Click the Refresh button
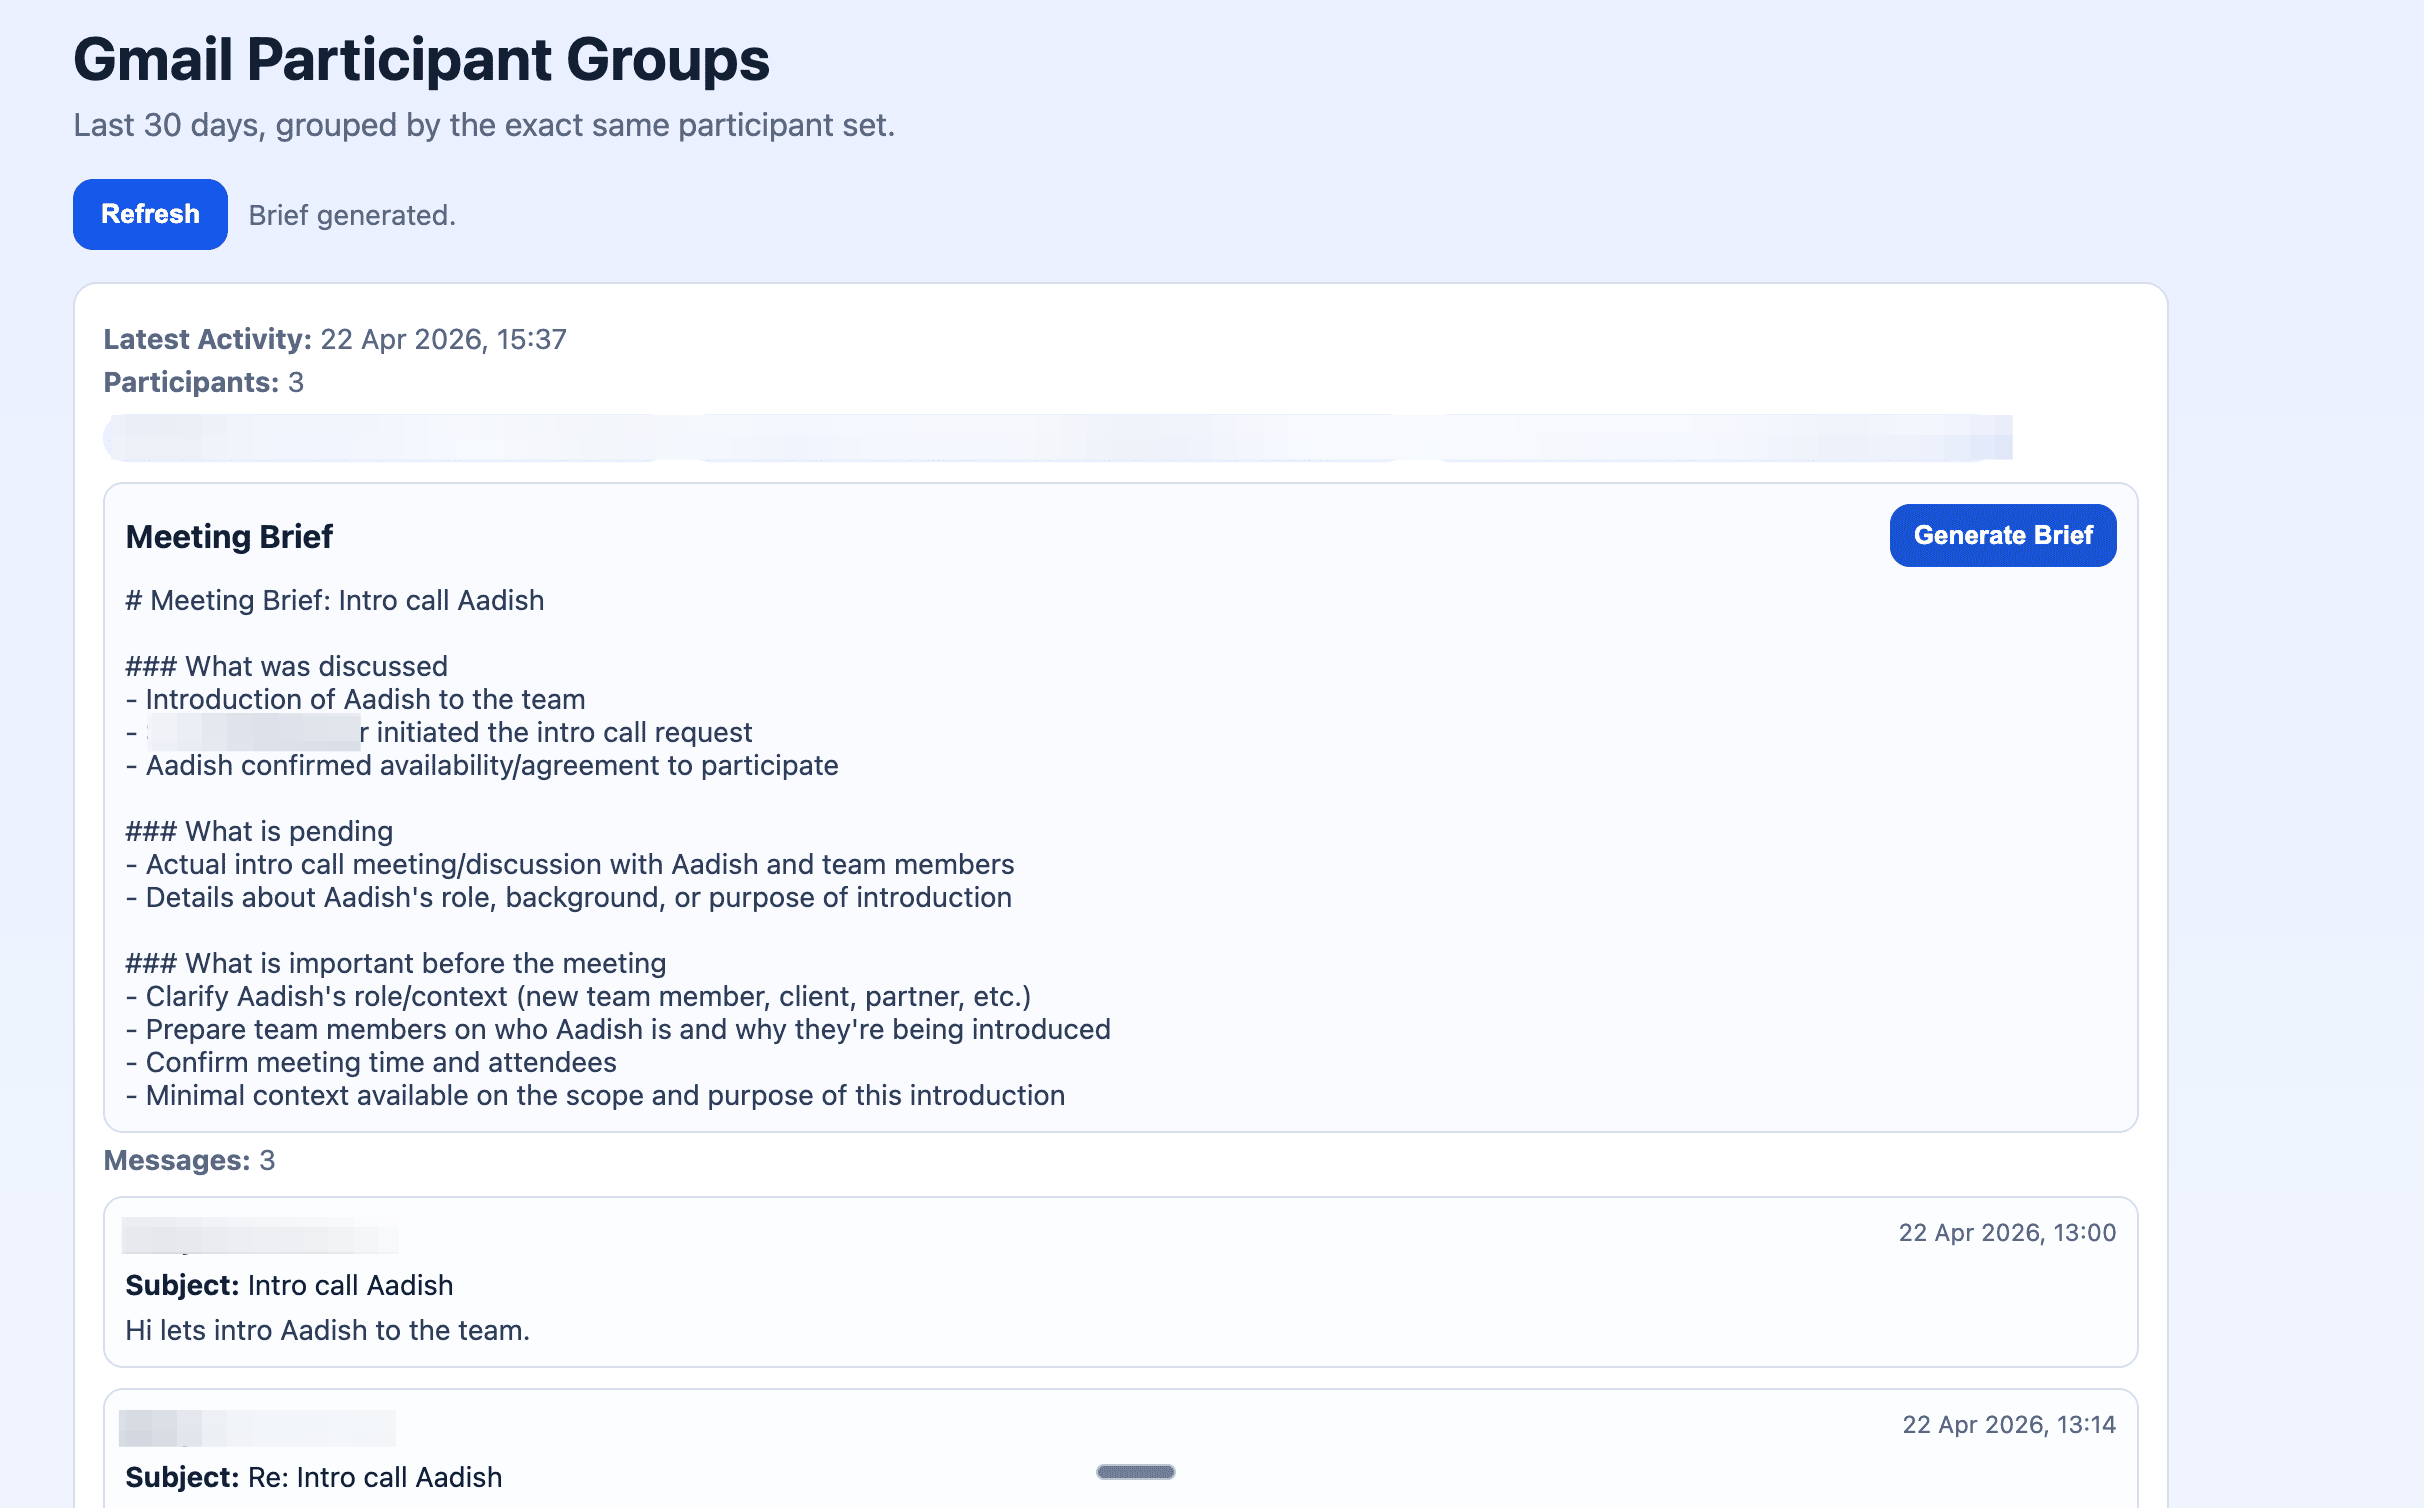2424x1508 pixels. pyautogui.click(x=150, y=214)
